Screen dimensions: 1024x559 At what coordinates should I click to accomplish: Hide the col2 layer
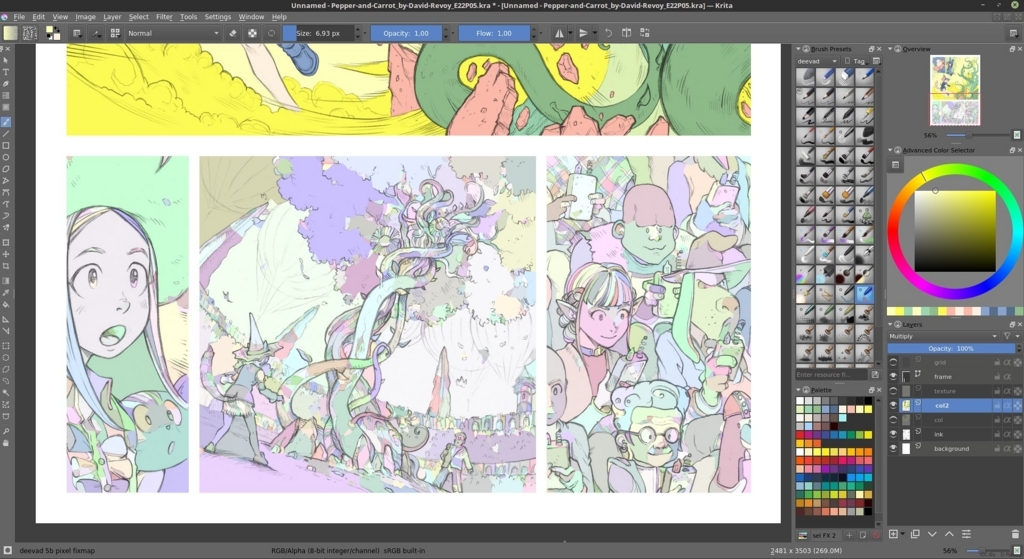(893, 406)
